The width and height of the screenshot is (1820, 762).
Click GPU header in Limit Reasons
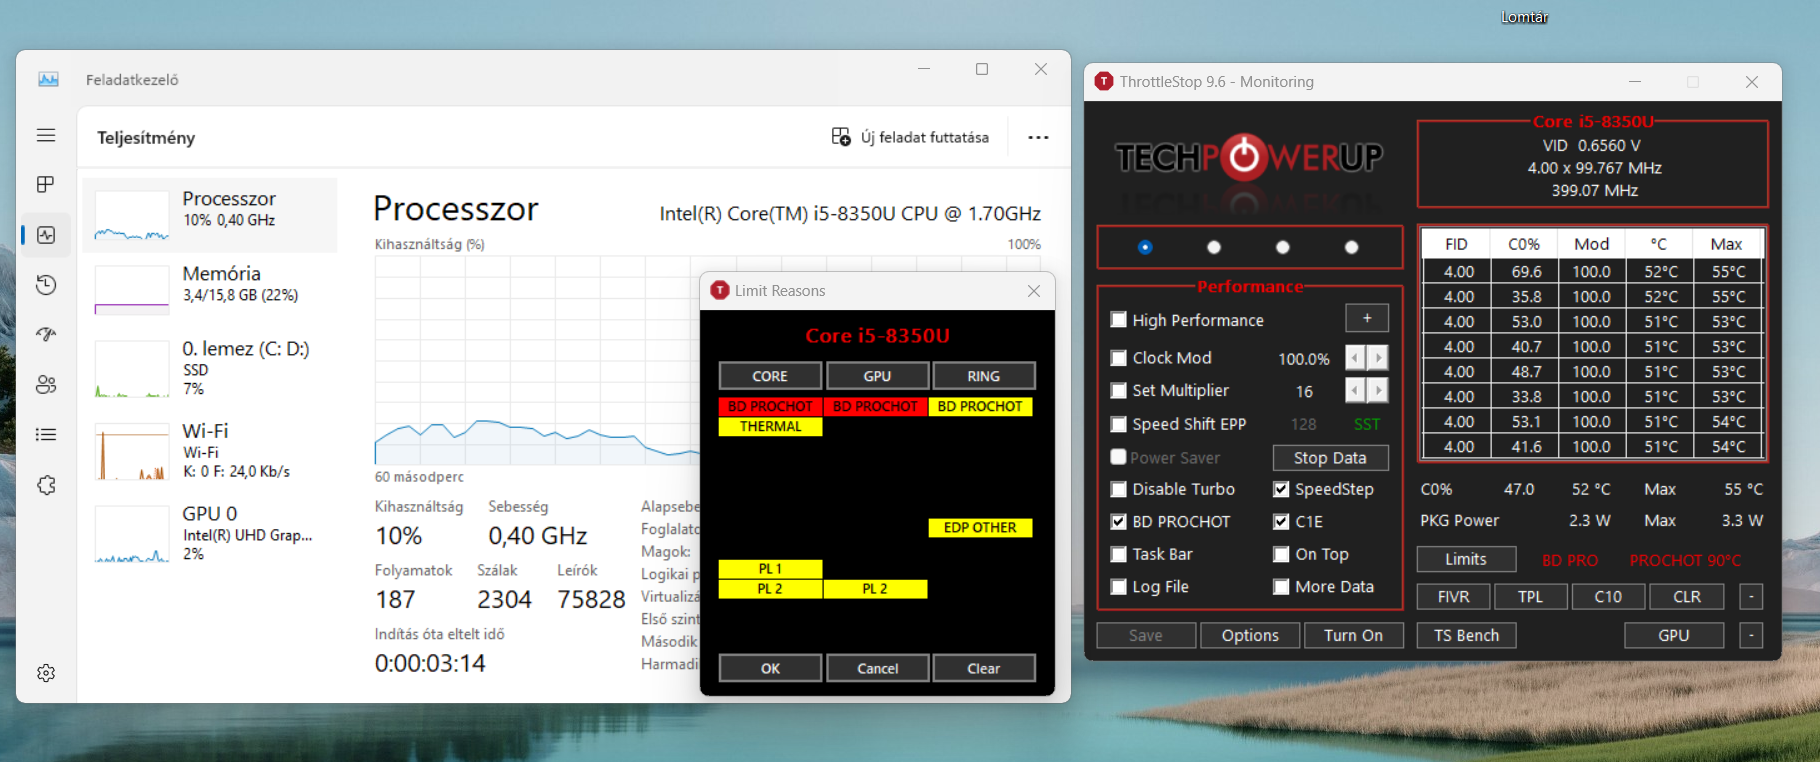coord(877,376)
